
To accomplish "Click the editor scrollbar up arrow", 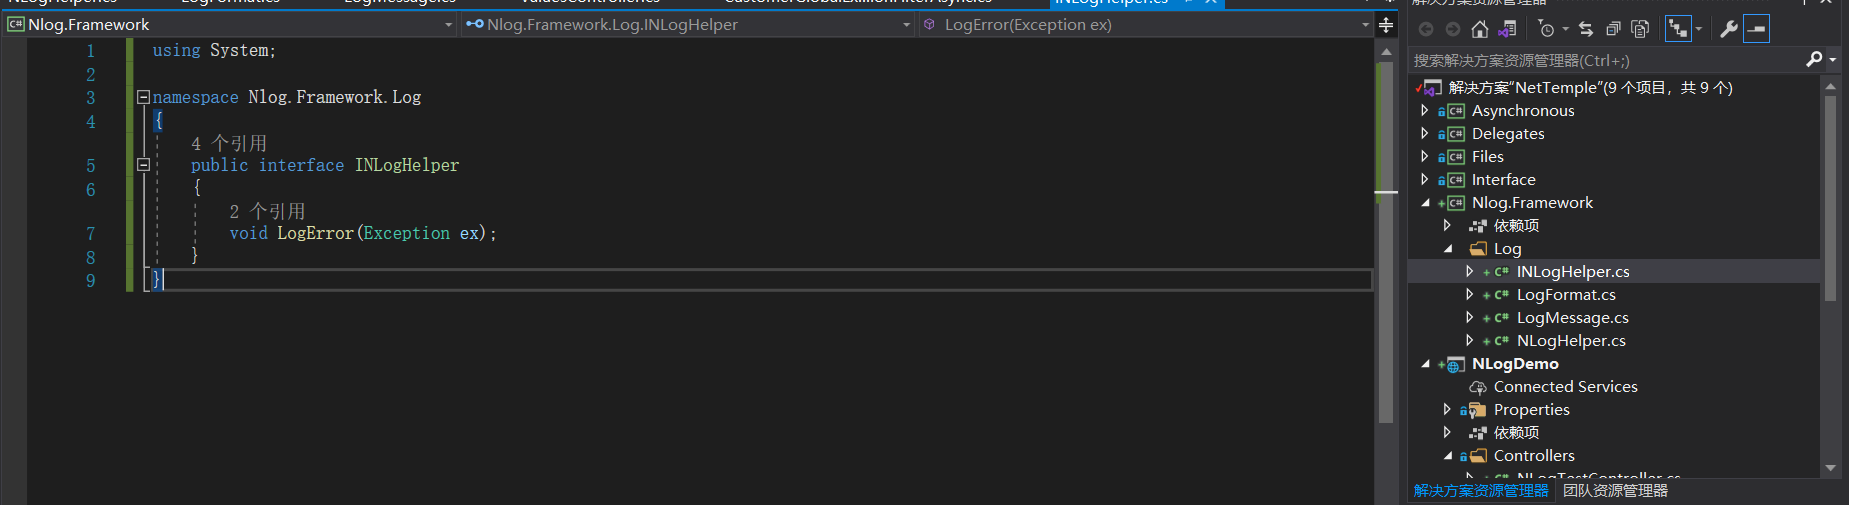I will click(x=1386, y=51).
